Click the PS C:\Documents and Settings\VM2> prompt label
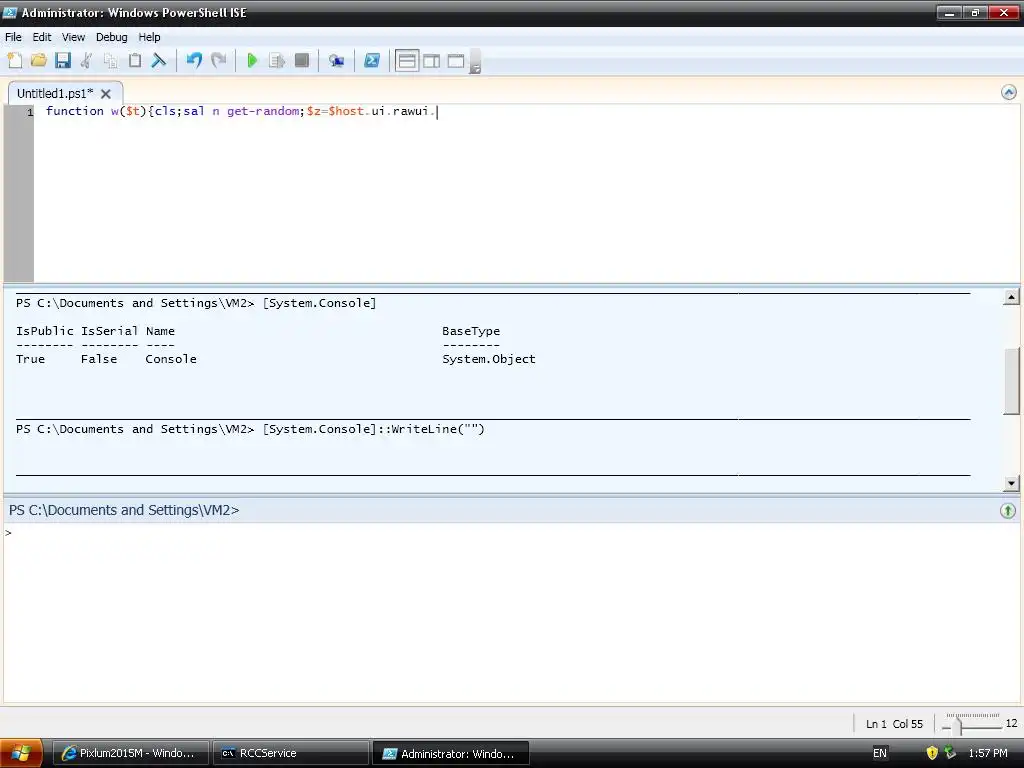Screen dimensions: 1024x768 click(x=124, y=511)
